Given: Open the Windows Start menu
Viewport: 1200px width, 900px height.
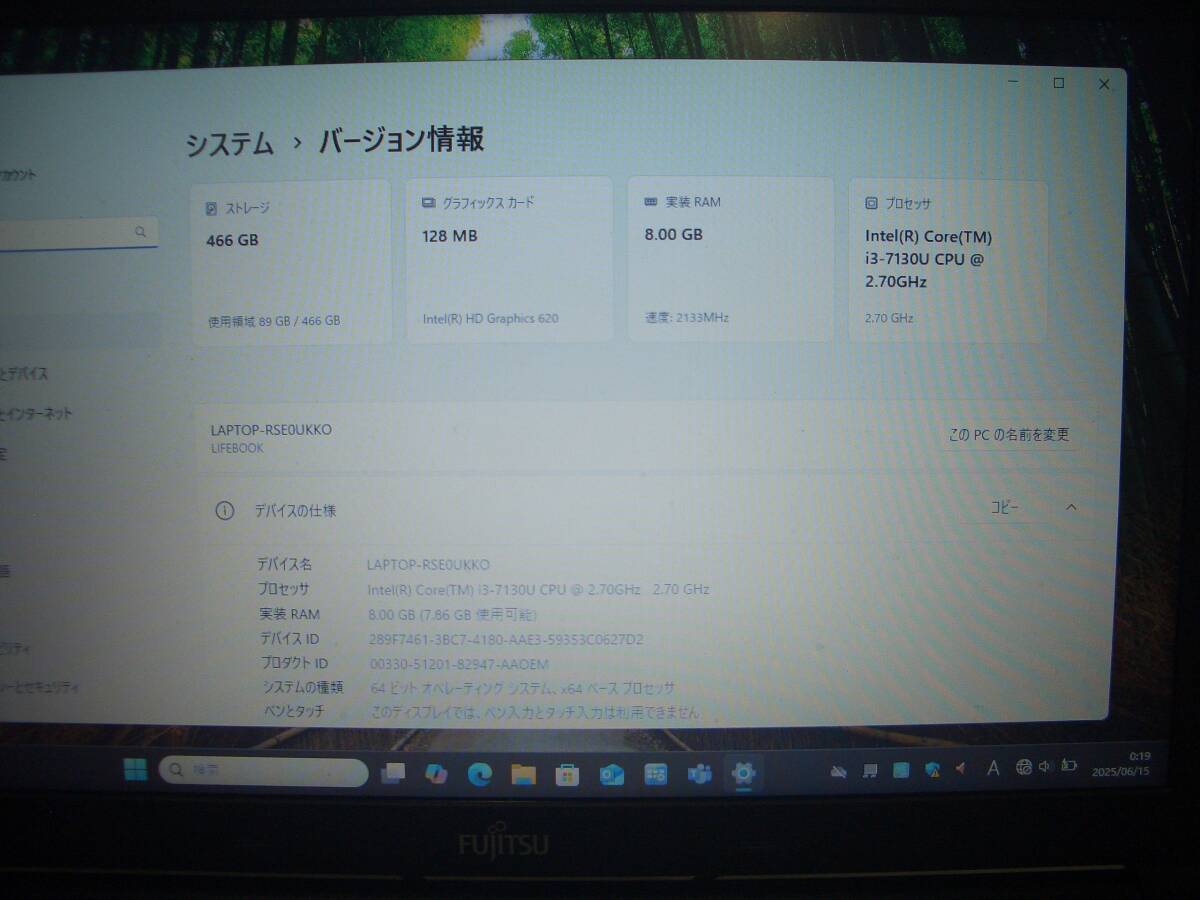Looking at the screenshot, I should coord(135,769).
